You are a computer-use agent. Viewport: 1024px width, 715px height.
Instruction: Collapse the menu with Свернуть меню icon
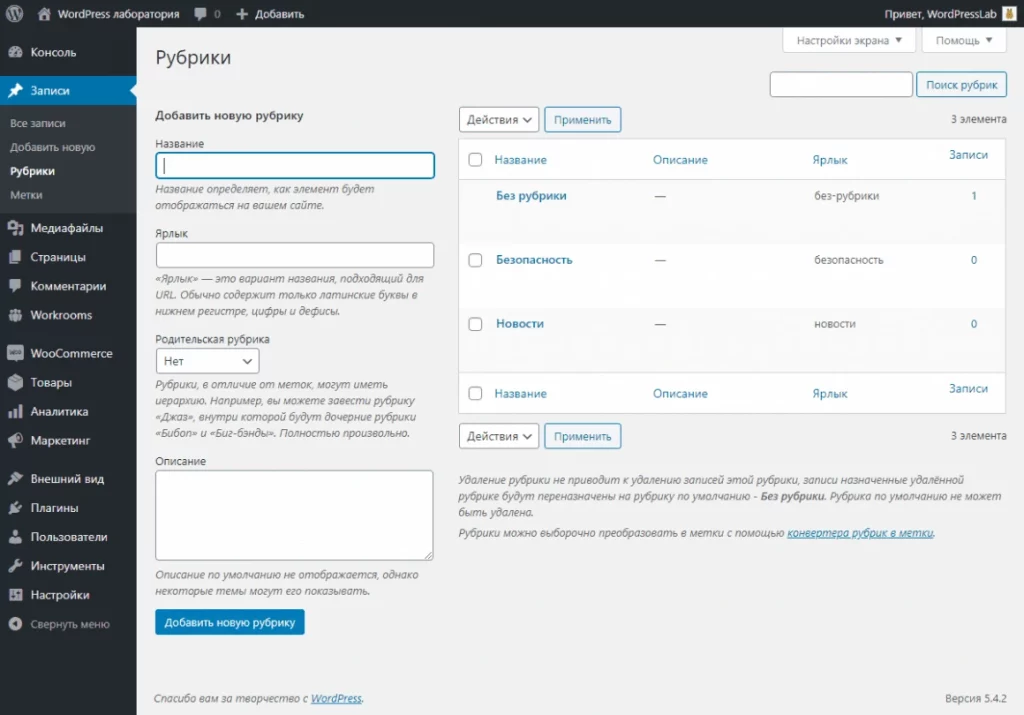tap(15, 624)
